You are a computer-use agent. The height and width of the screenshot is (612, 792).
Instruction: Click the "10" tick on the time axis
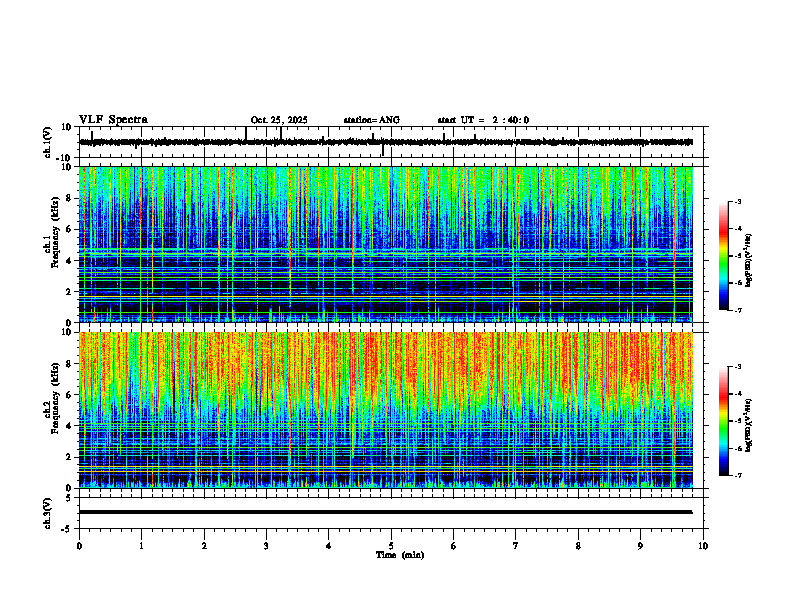click(x=703, y=546)
